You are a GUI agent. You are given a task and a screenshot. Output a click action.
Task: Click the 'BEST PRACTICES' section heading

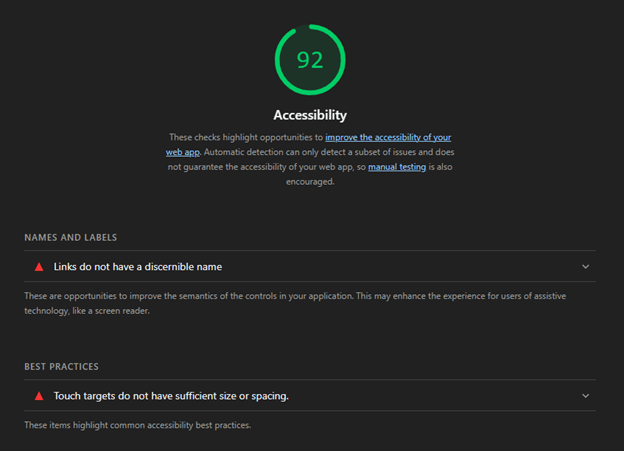pos(61,367)
